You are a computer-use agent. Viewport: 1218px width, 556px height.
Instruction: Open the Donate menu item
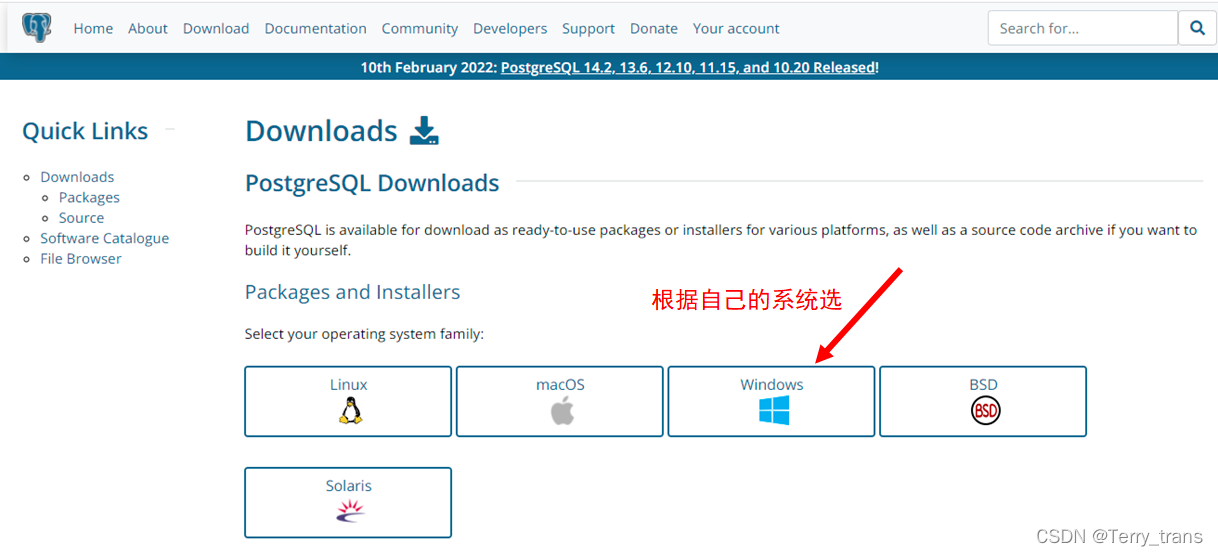pyautogui.click(x=654, y=29)
